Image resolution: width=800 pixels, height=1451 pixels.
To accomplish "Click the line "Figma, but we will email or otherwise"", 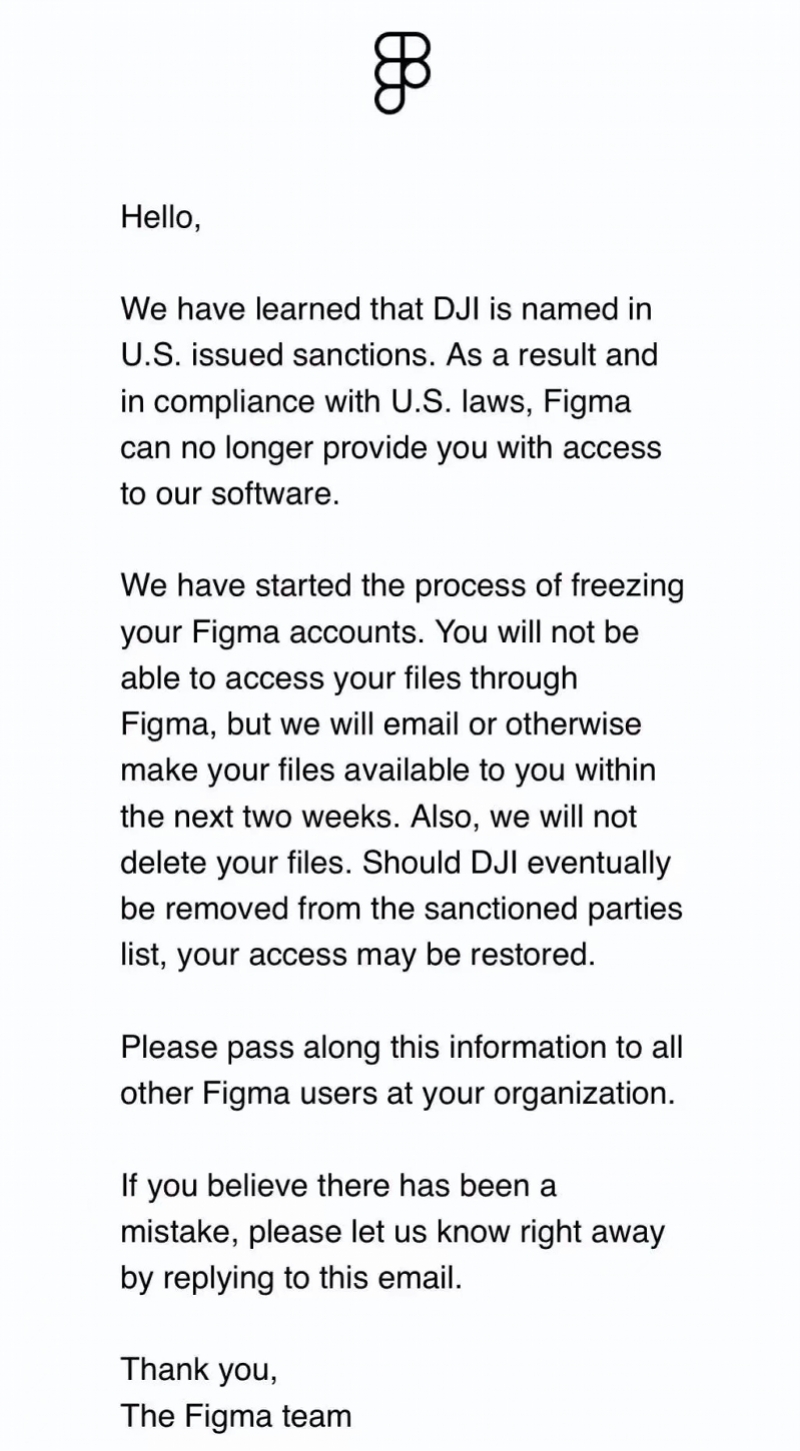I will pyautogui.click(x=381, y=724).
